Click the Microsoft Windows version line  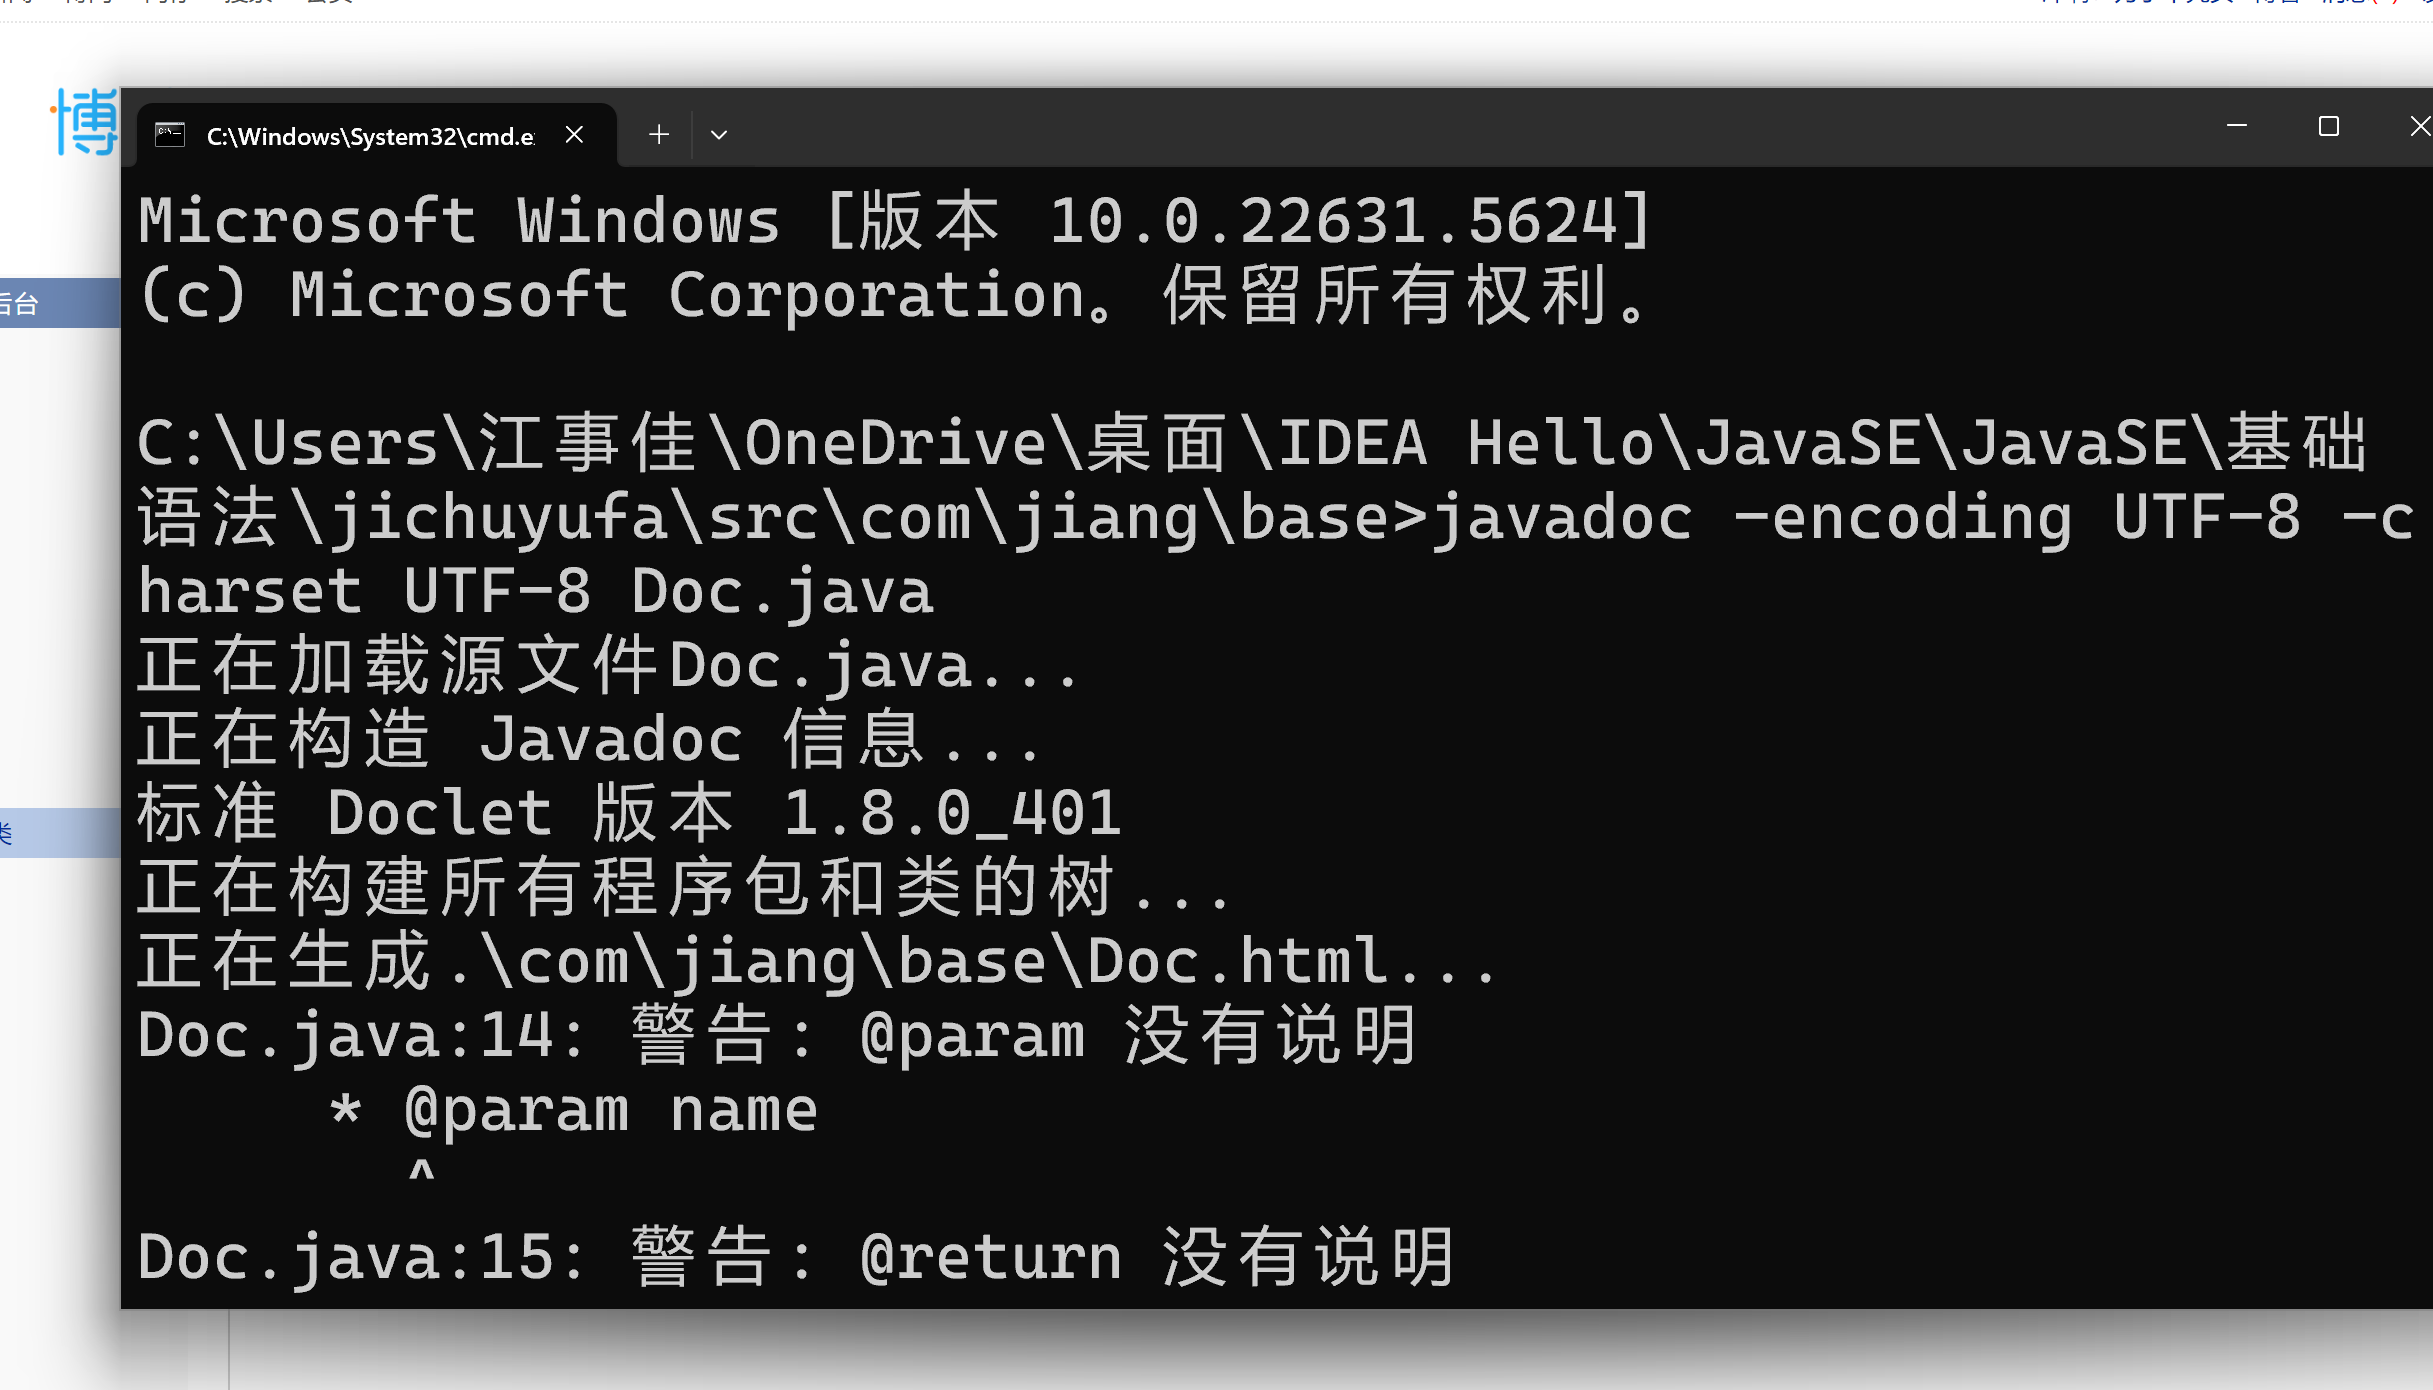coord(894,221)
